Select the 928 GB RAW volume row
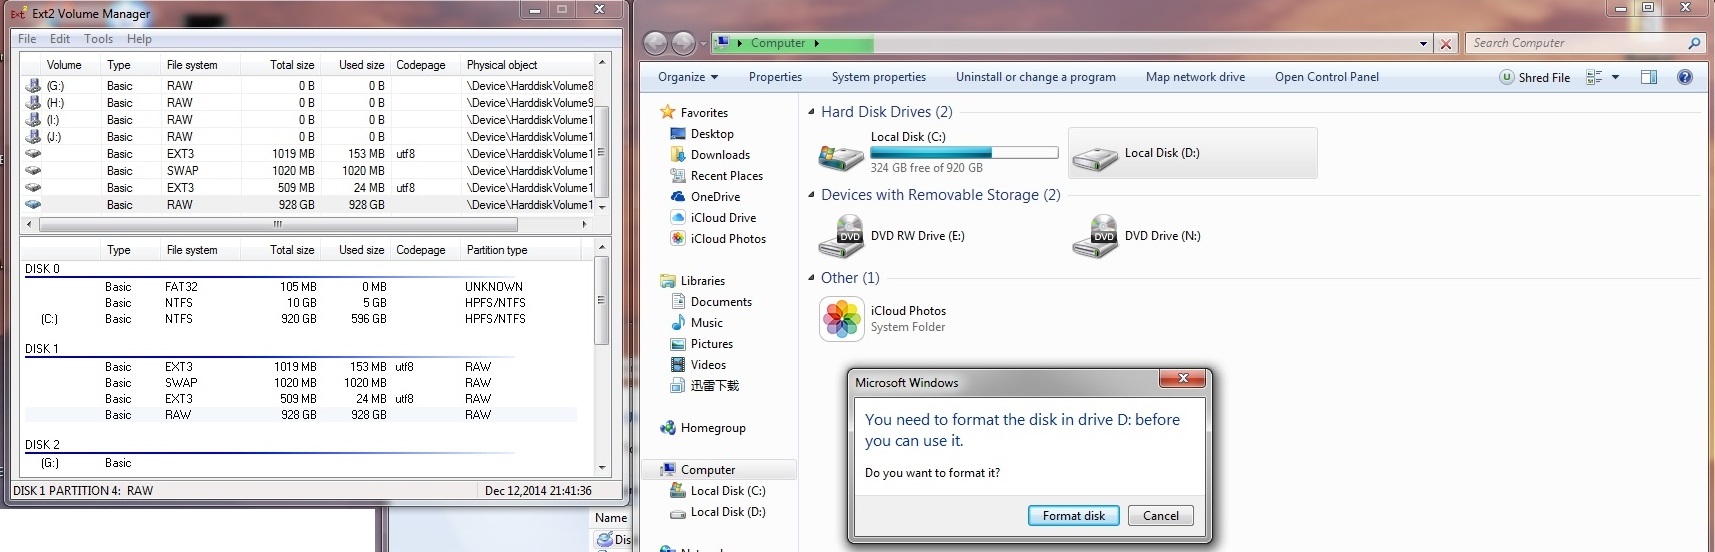Screen dimensions: 1715x552 (x=307, y=205)
